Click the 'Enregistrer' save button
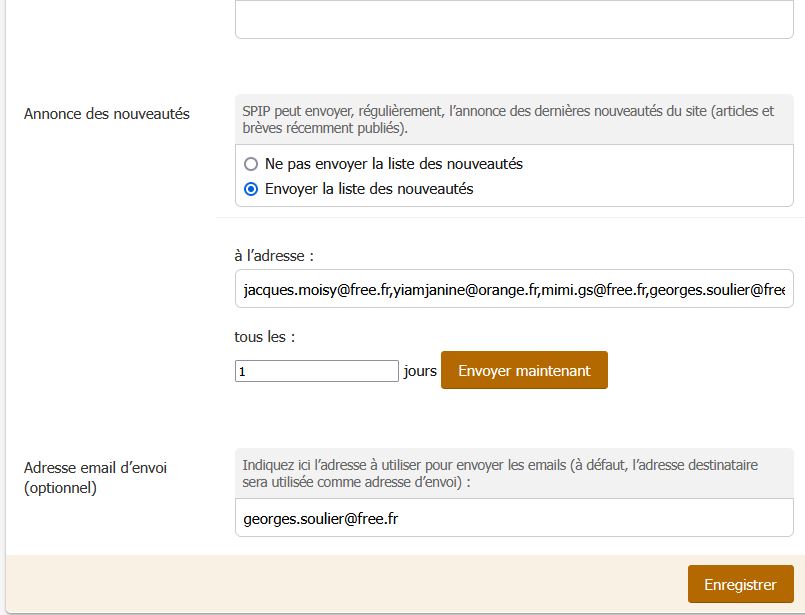Screen dimensions: 805x615 740,584
